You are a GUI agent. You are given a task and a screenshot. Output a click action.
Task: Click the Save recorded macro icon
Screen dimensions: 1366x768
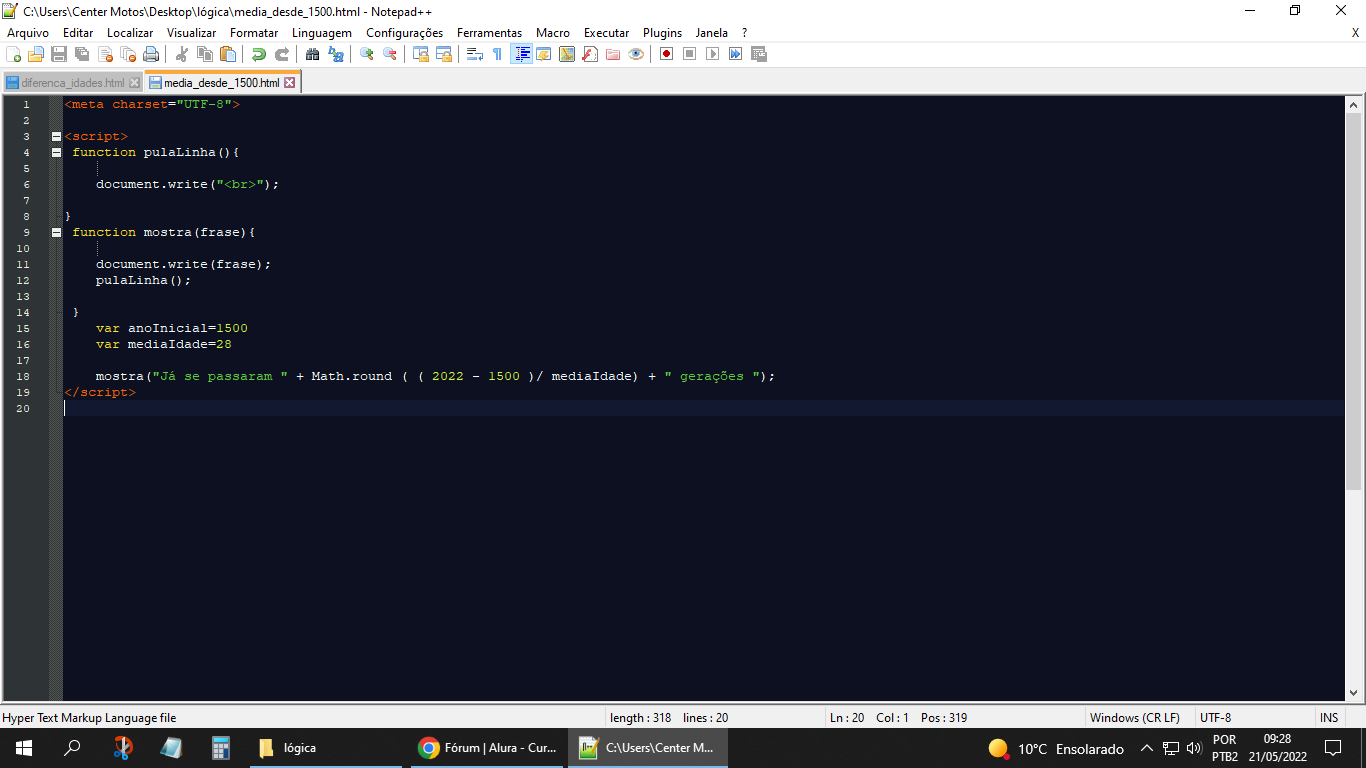(x=758, y=54)
